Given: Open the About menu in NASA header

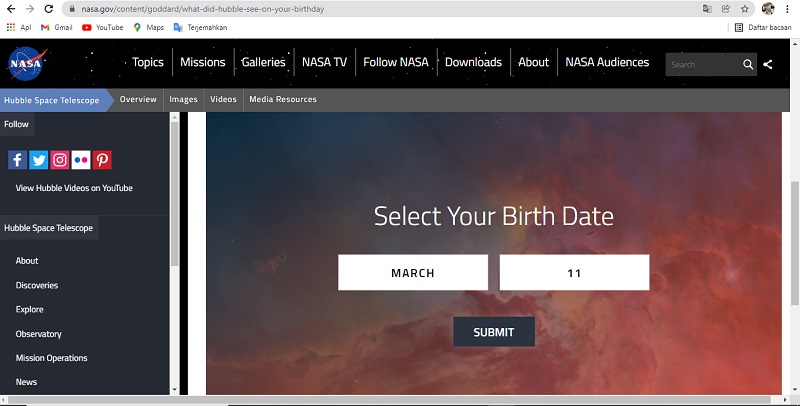Looking at the screenshot, I should (x=534, y=62).
